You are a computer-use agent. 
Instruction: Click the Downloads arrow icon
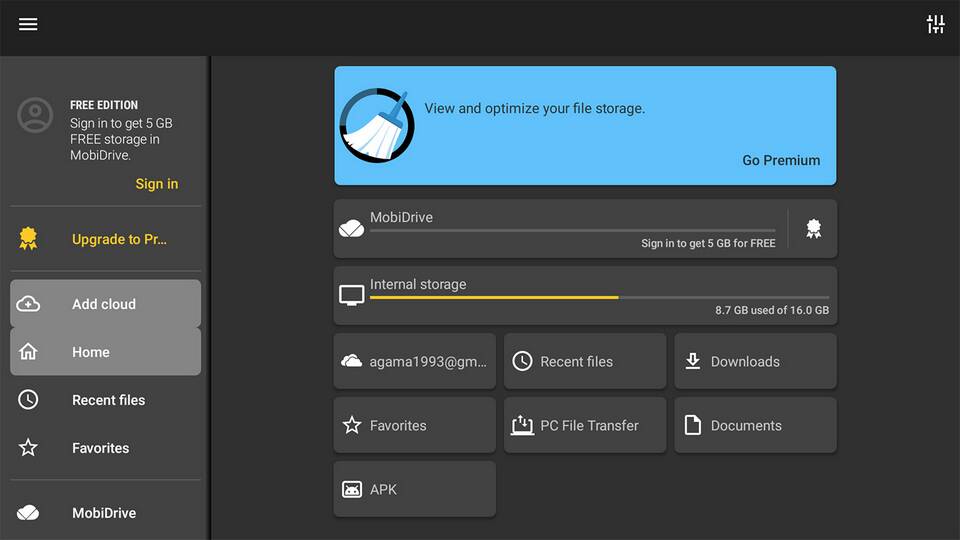point(692,361)
